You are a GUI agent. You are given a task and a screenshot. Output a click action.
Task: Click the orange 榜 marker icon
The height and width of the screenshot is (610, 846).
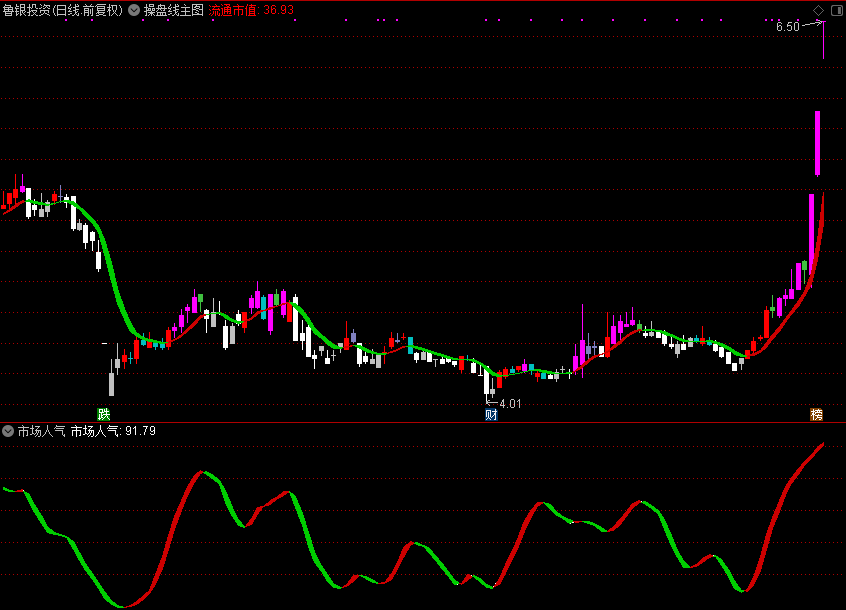tap(816, 414)
